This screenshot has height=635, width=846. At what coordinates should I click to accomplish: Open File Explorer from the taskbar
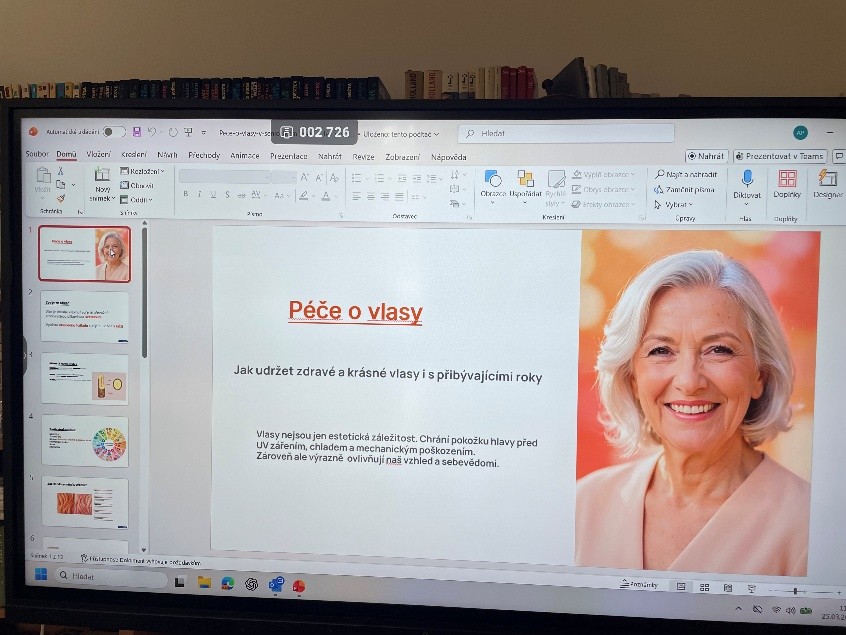(204, 581)
